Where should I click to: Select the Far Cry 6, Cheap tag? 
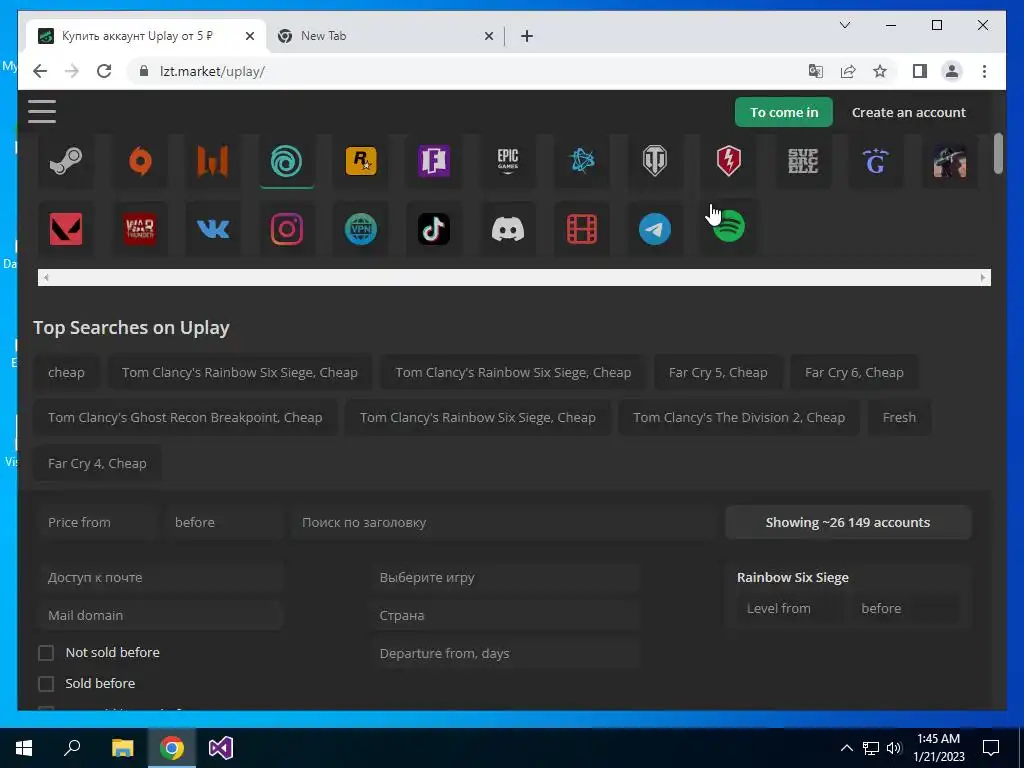[854, 372]
